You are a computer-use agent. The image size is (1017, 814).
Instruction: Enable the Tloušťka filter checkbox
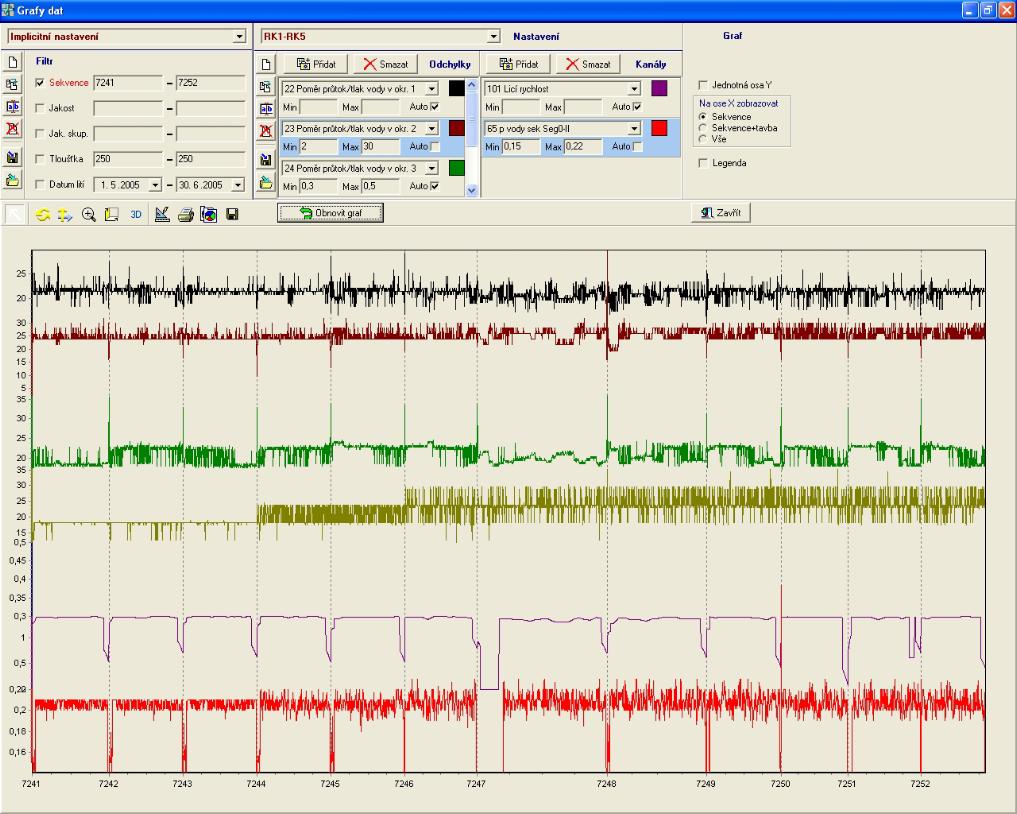(x=40, y=159)
